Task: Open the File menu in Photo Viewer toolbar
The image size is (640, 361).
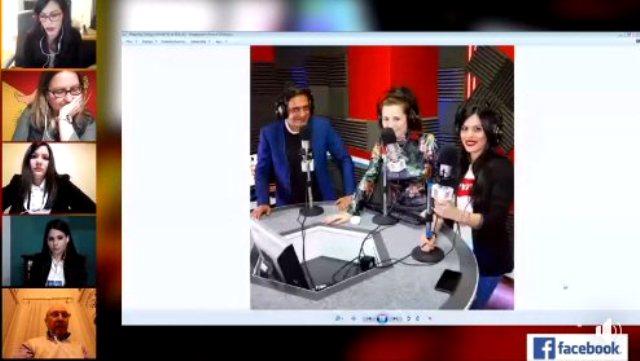Action: point(131,42)
